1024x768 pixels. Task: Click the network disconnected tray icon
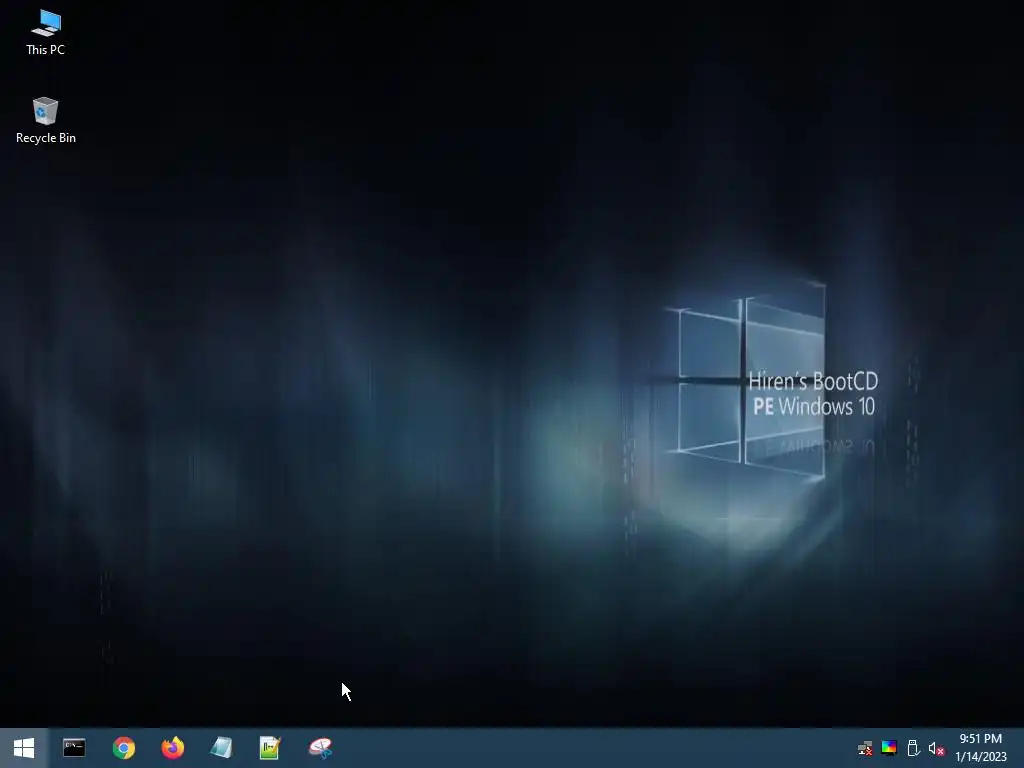[865, 748]
